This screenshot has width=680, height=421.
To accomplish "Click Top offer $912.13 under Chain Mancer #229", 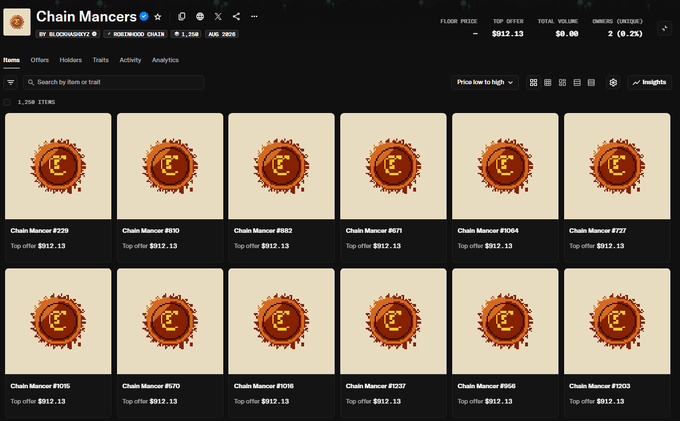I will (38, 246).
